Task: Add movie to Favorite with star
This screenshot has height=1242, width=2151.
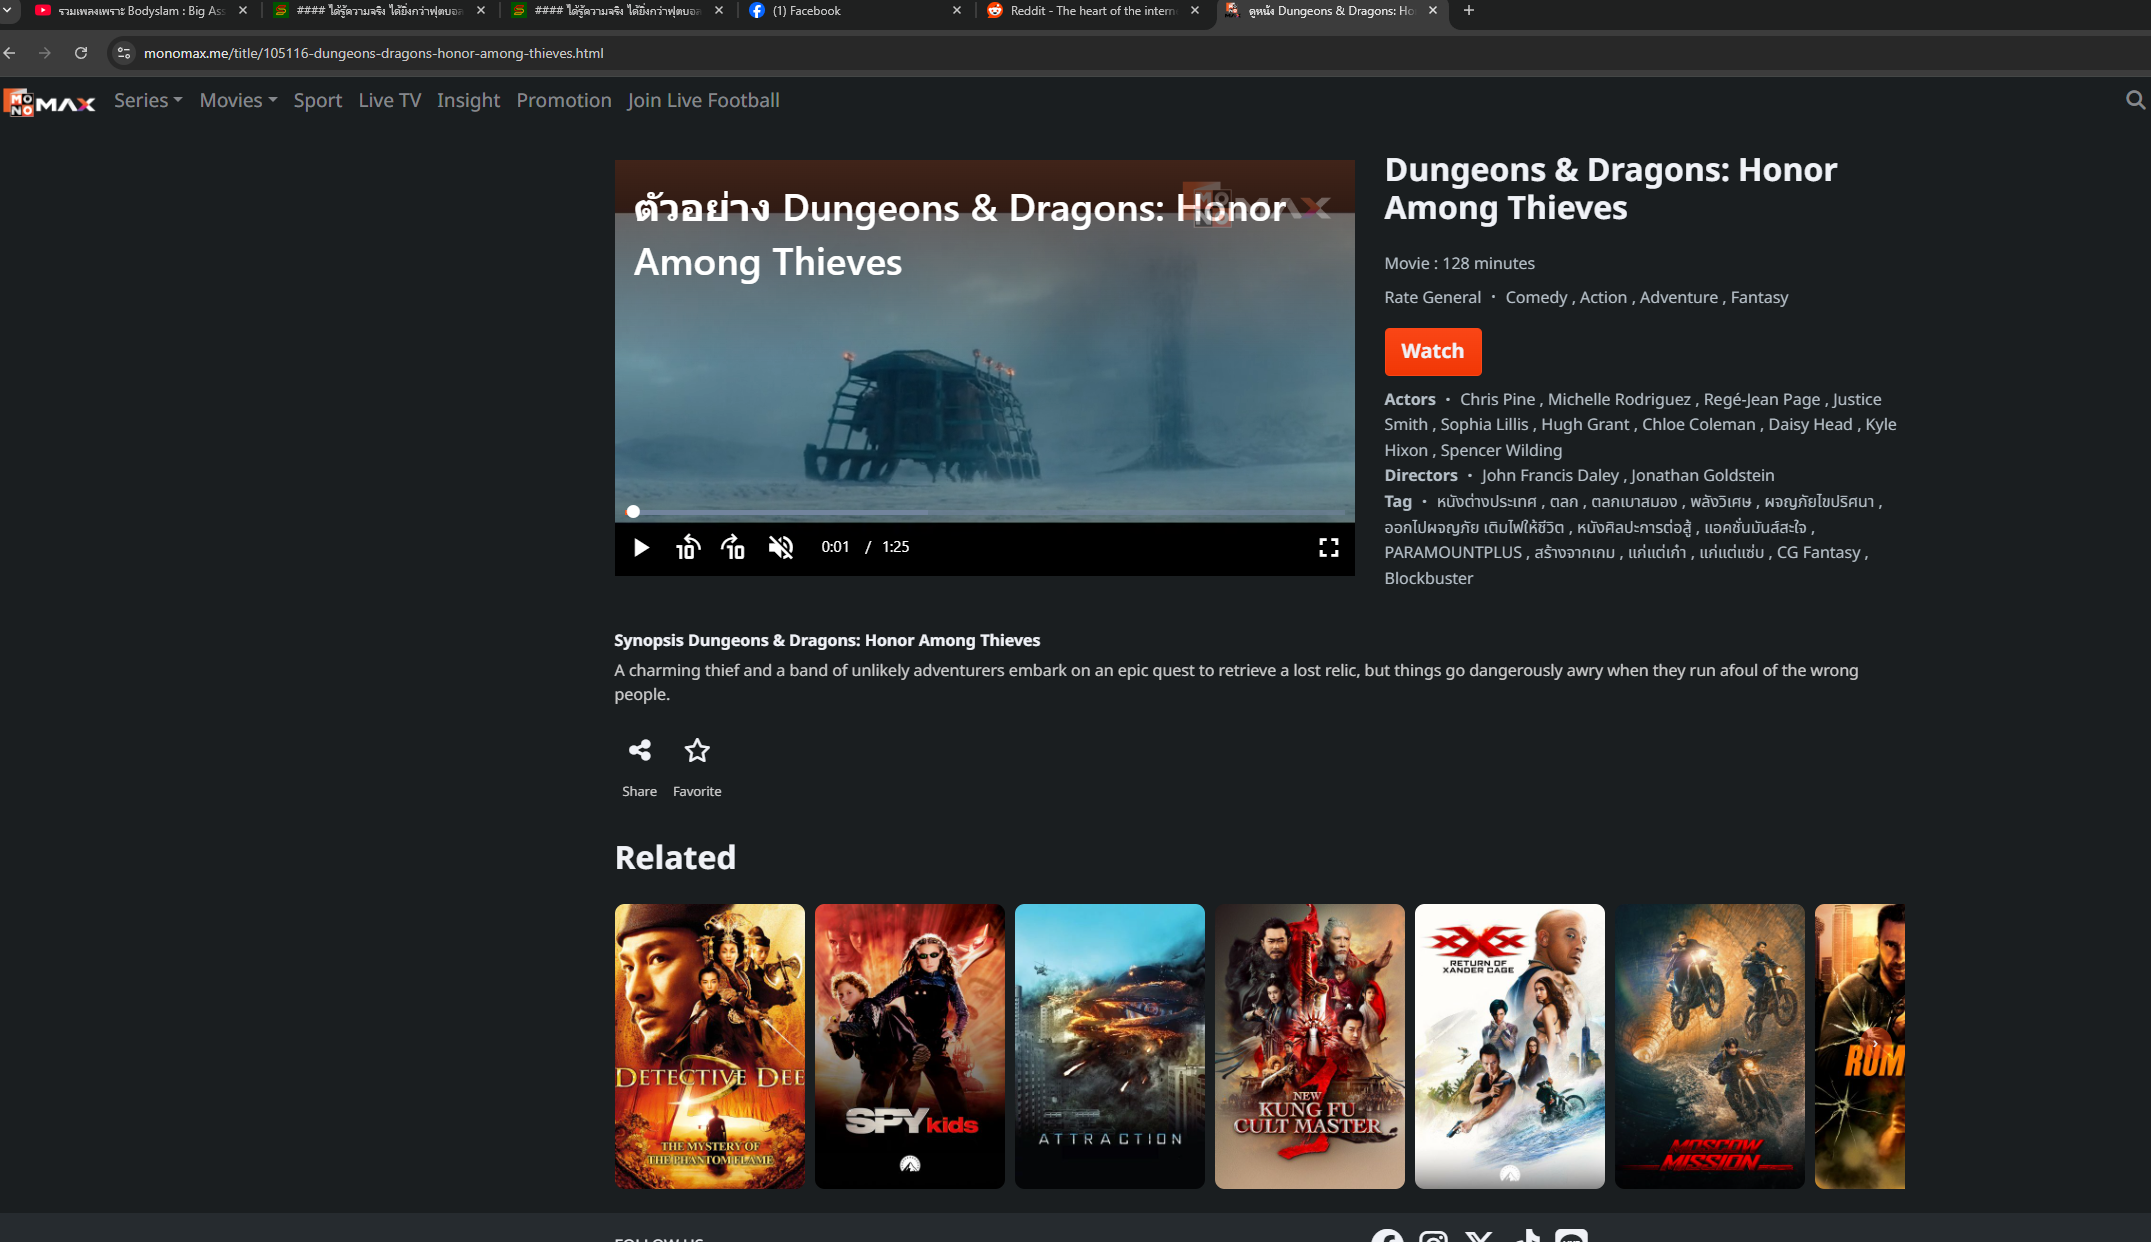Action: pyautogui.click(x=697, y=766)
